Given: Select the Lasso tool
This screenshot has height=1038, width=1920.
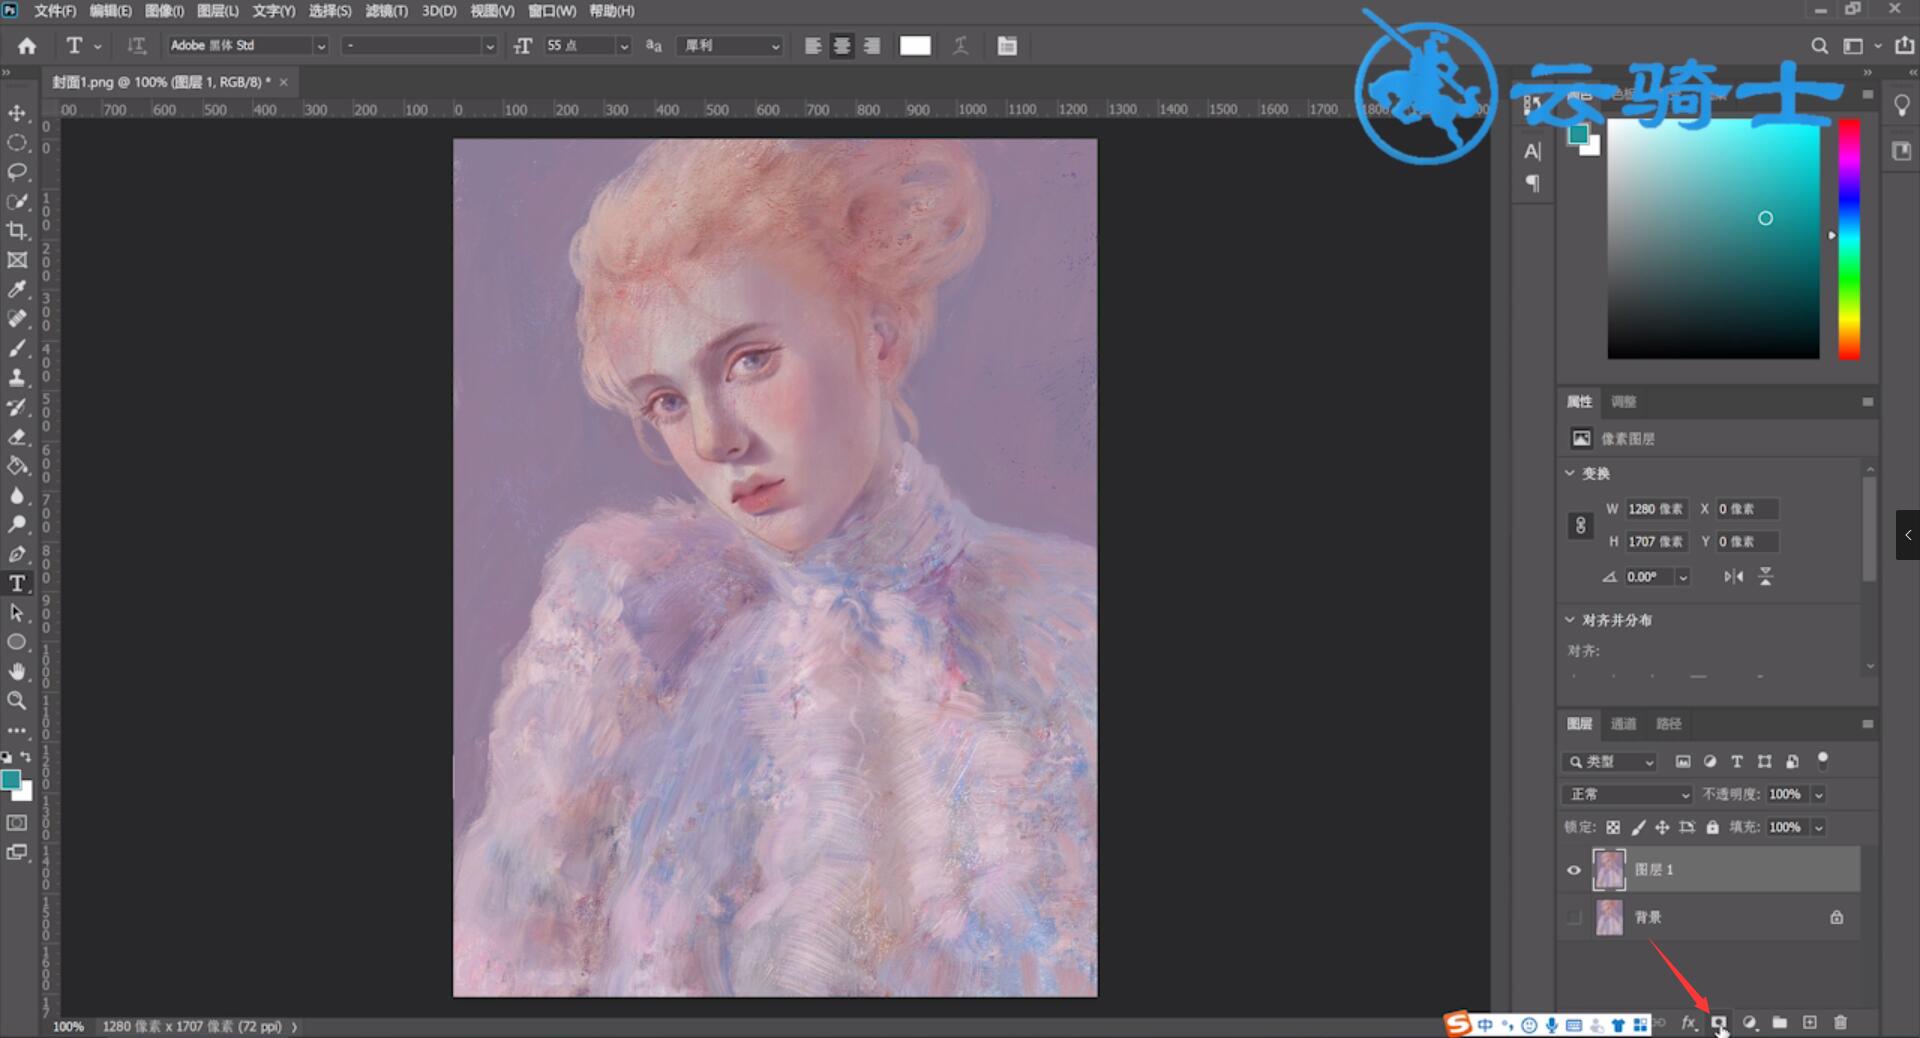Looking at the screenshot, I should pos(17,172).
